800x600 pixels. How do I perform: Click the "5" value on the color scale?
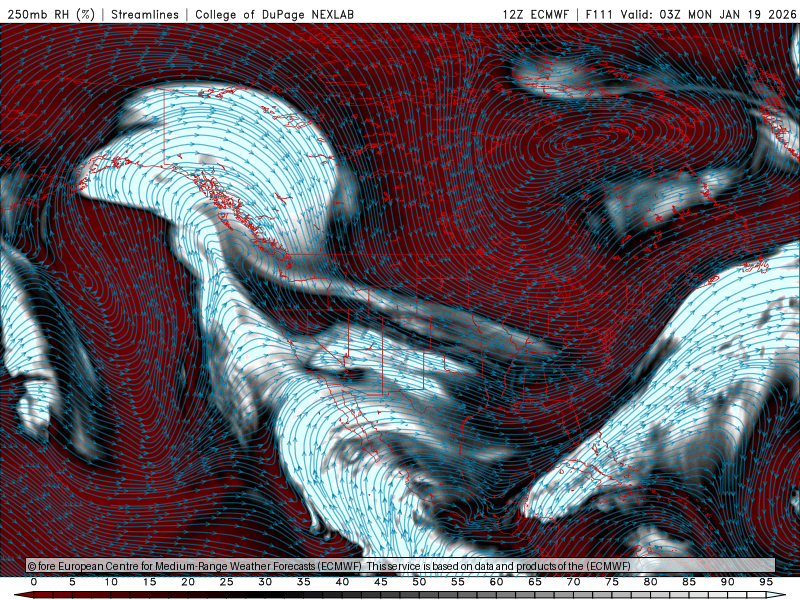[72, 582]
